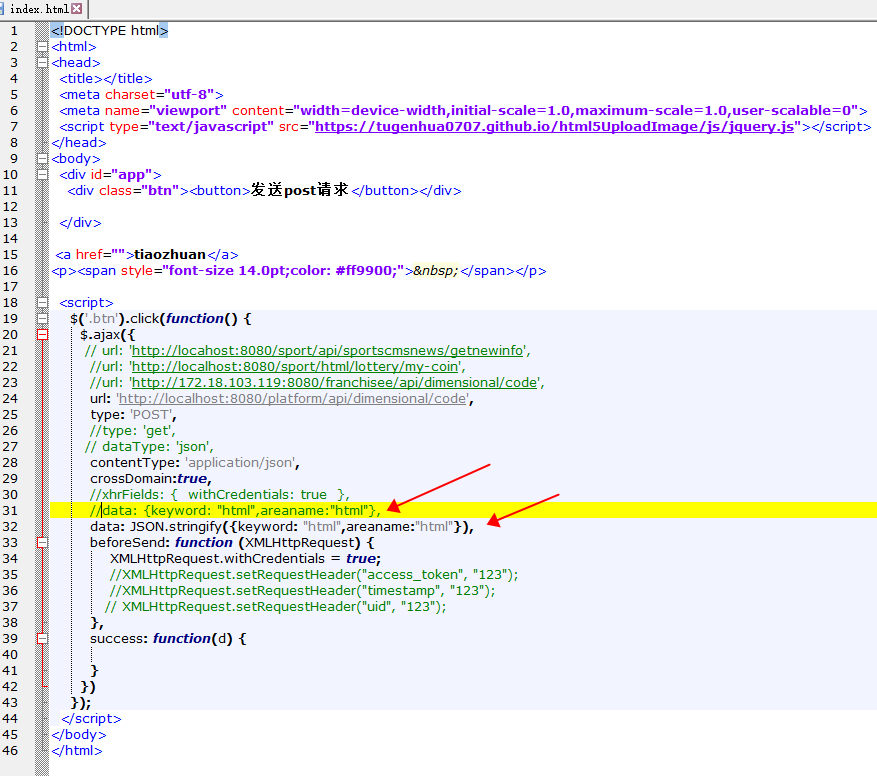This screenshot has height=776, width=877.
Task: Collapse the click function fold on line 19
Action: tap(42, 319)
